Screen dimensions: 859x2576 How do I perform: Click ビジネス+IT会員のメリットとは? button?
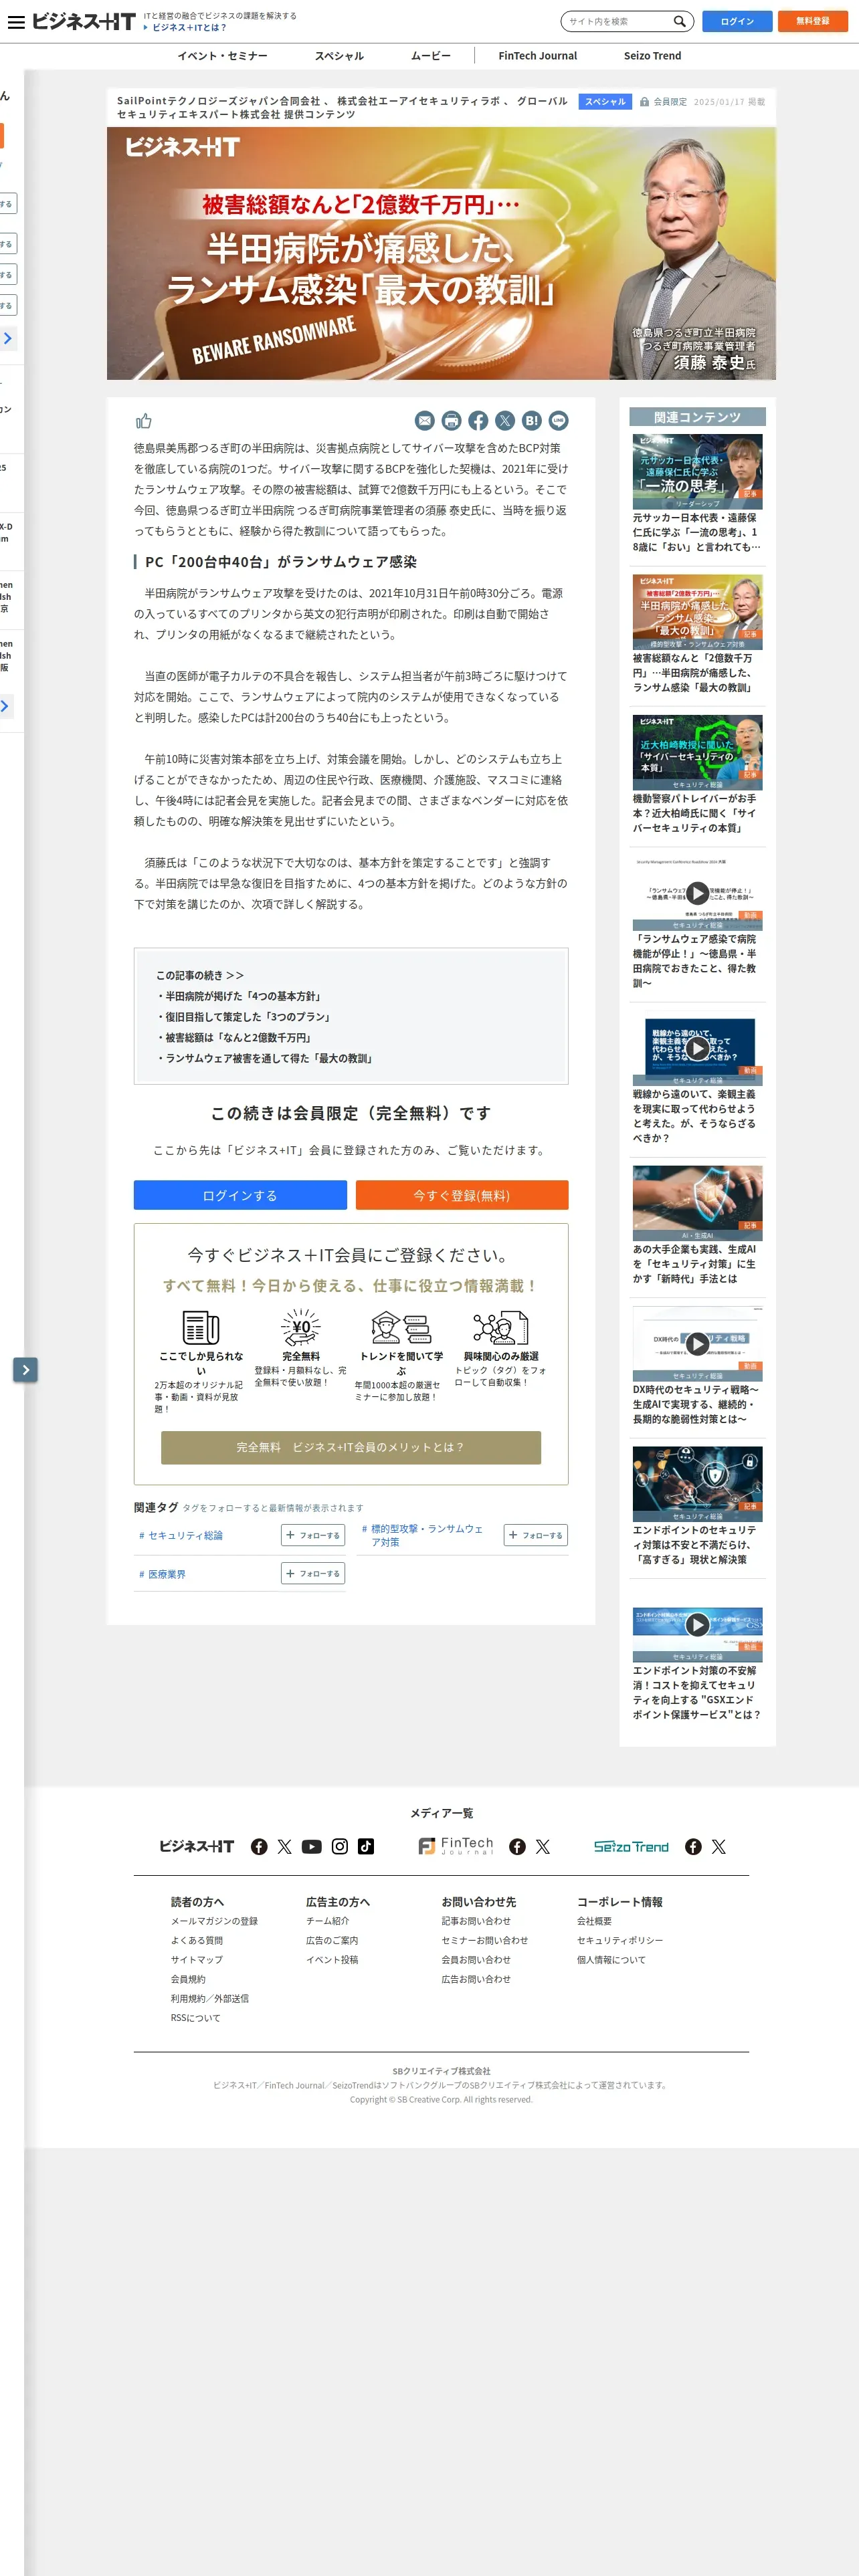(351, 1447)
